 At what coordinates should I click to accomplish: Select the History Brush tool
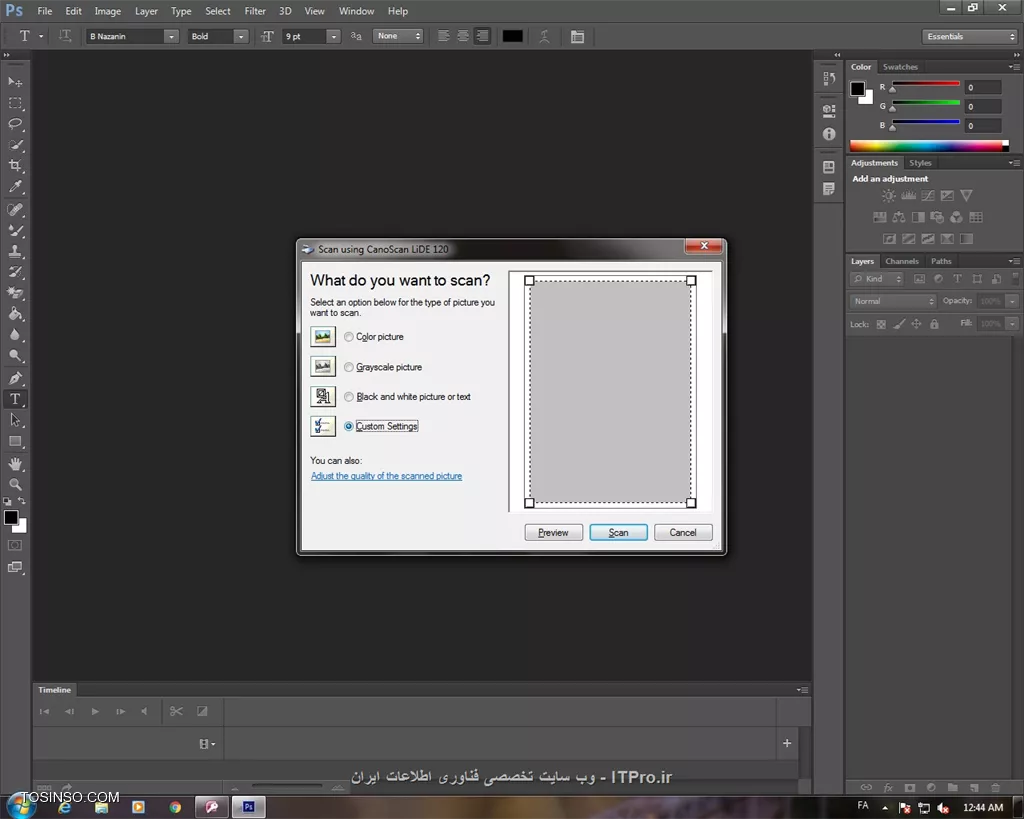[15, 272]
